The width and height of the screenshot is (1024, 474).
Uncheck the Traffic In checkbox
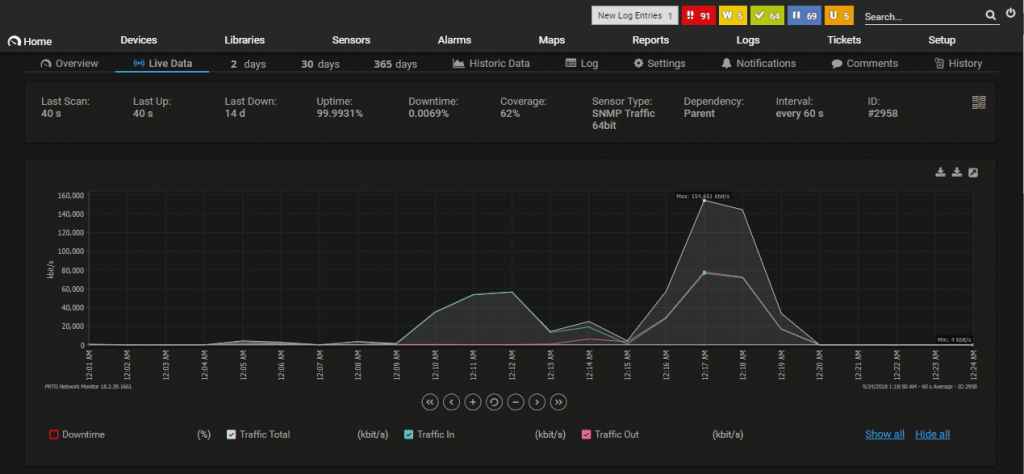point(409,435)
